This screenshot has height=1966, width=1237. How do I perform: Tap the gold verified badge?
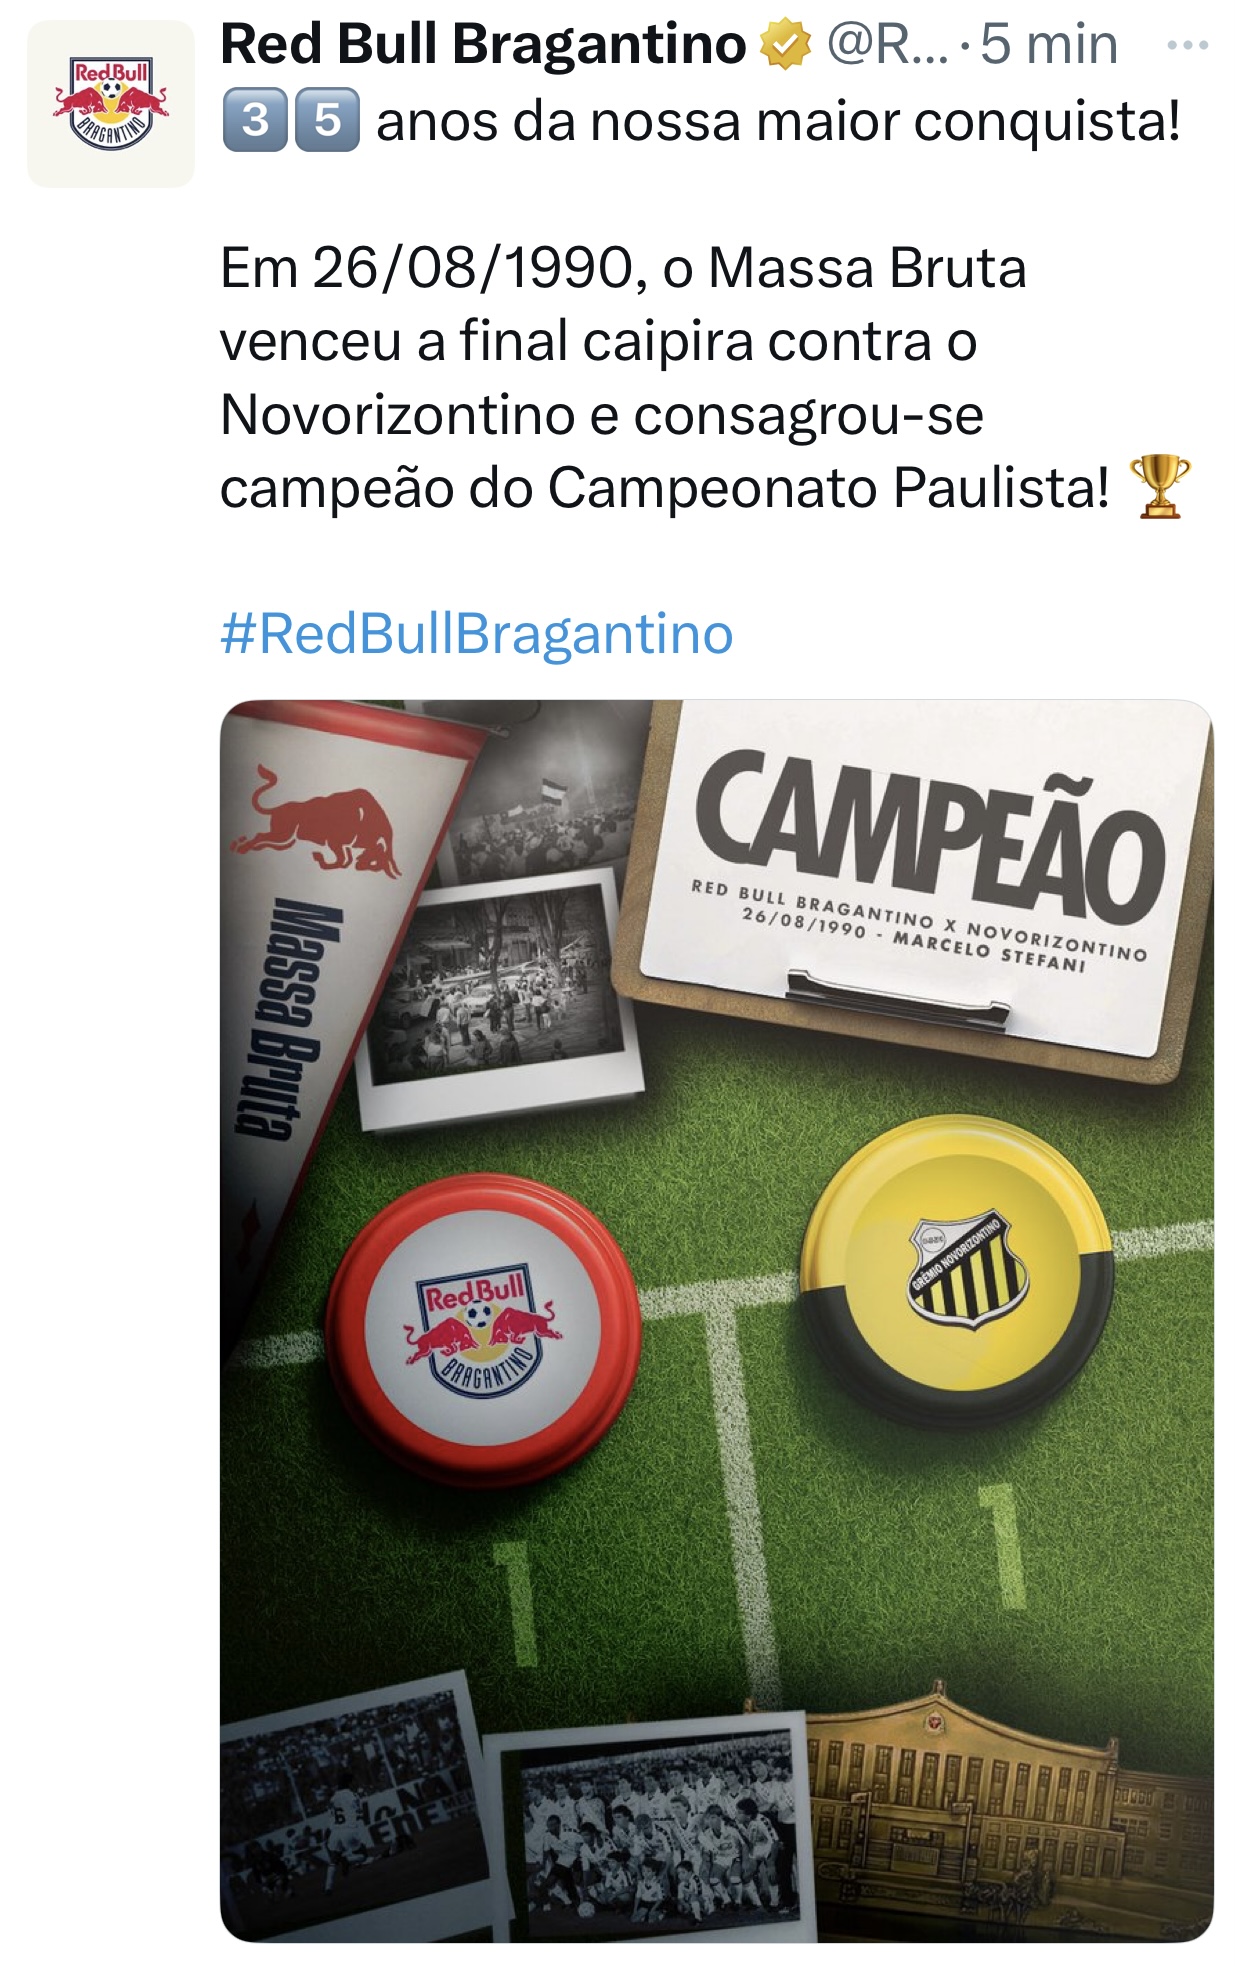[x=786, y=46]
